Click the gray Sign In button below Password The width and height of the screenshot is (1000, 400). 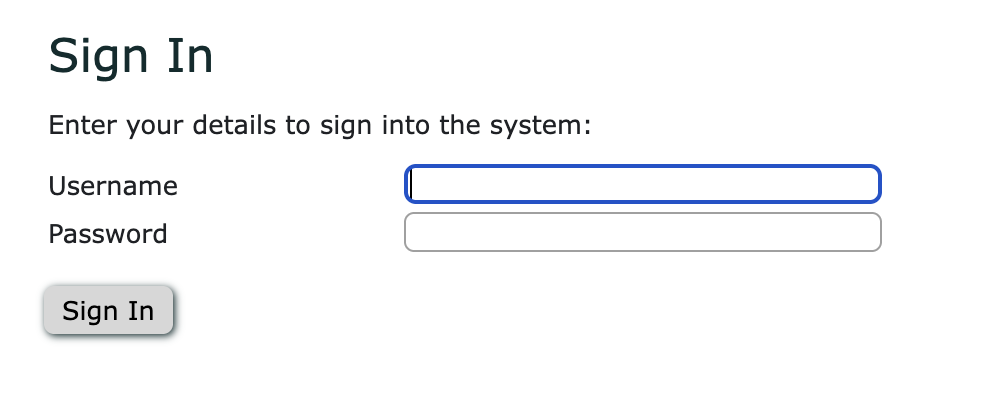[x=108, y=311]
